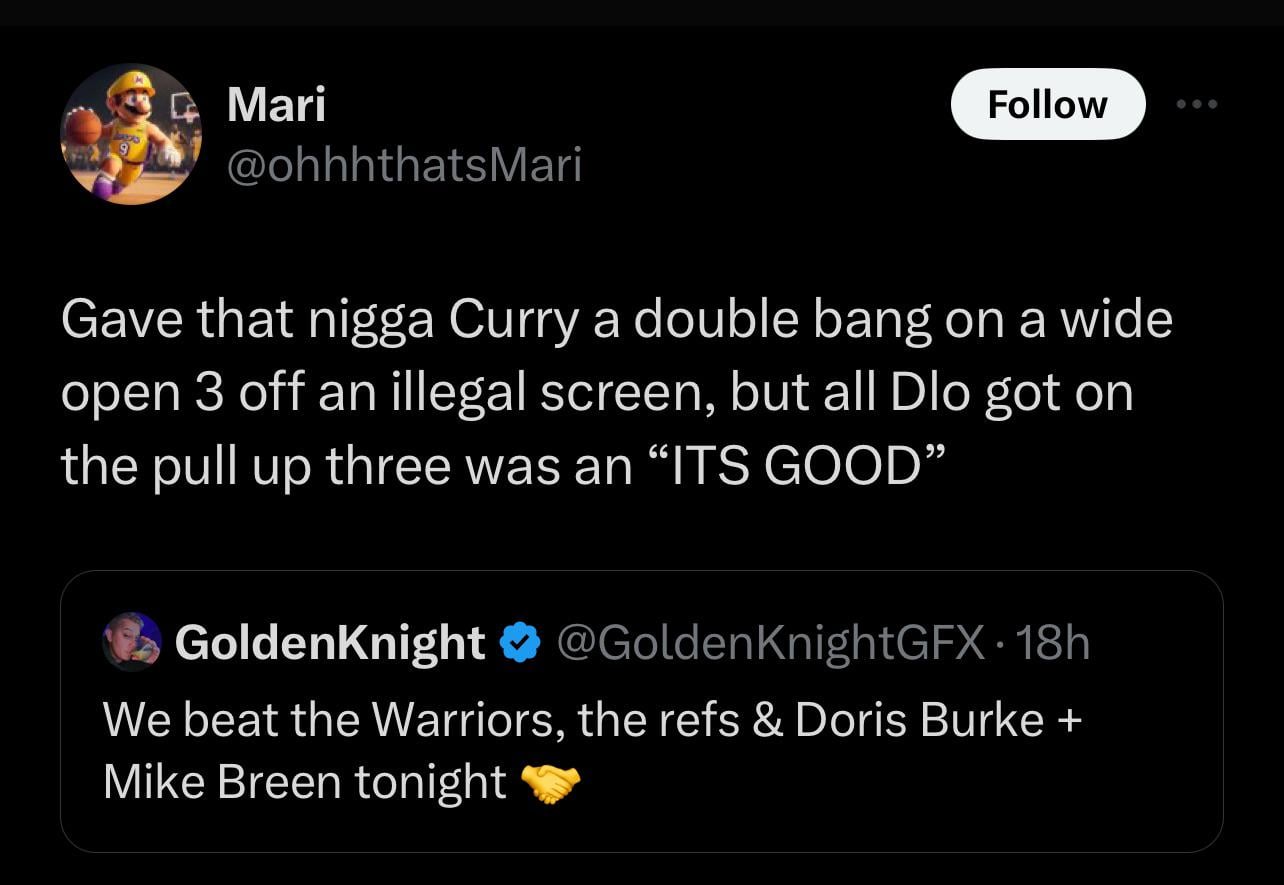Click the Mari display name
Viewport: 1284px width, 885px height.
coord(276,104)
